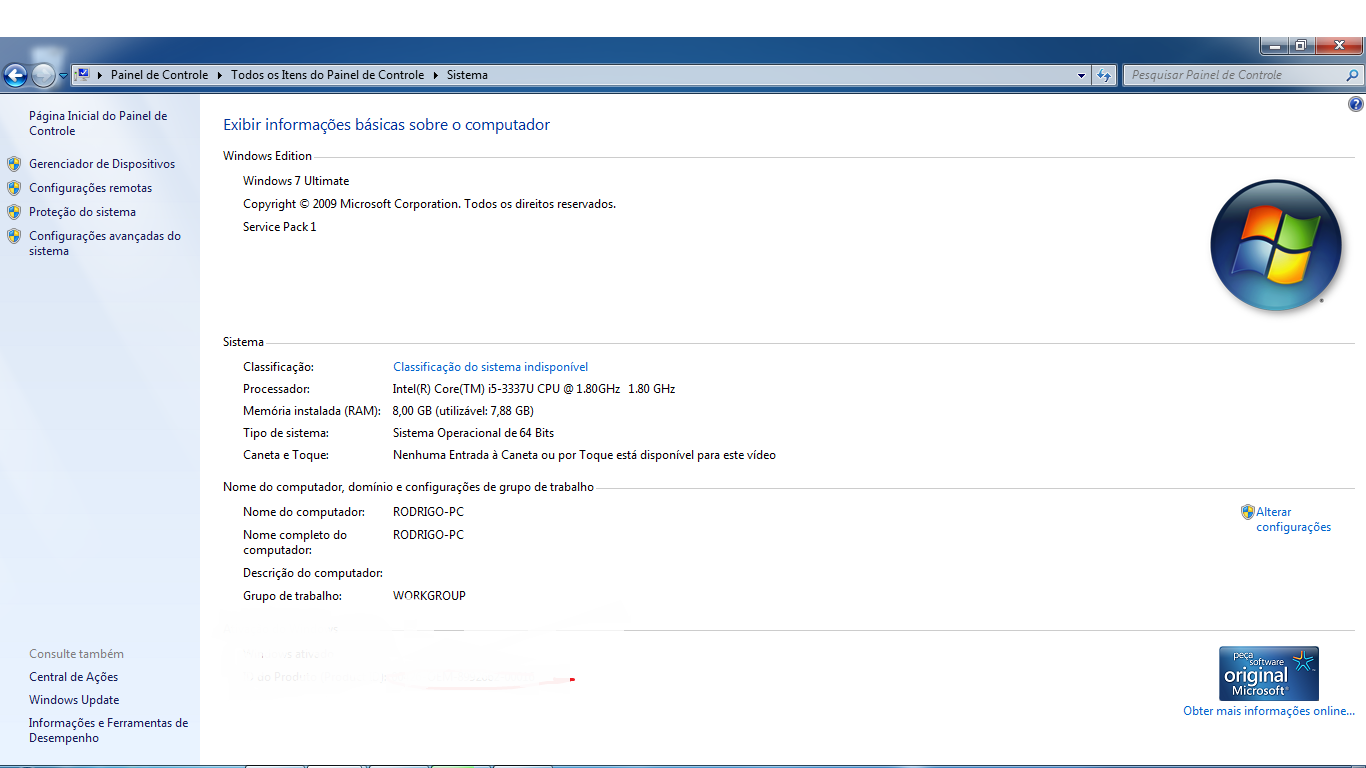The width and height of the screenshot is (1366, 768).
Task: Click shield icon next to Alterar configurações
Action: [x=1248, y=512]
